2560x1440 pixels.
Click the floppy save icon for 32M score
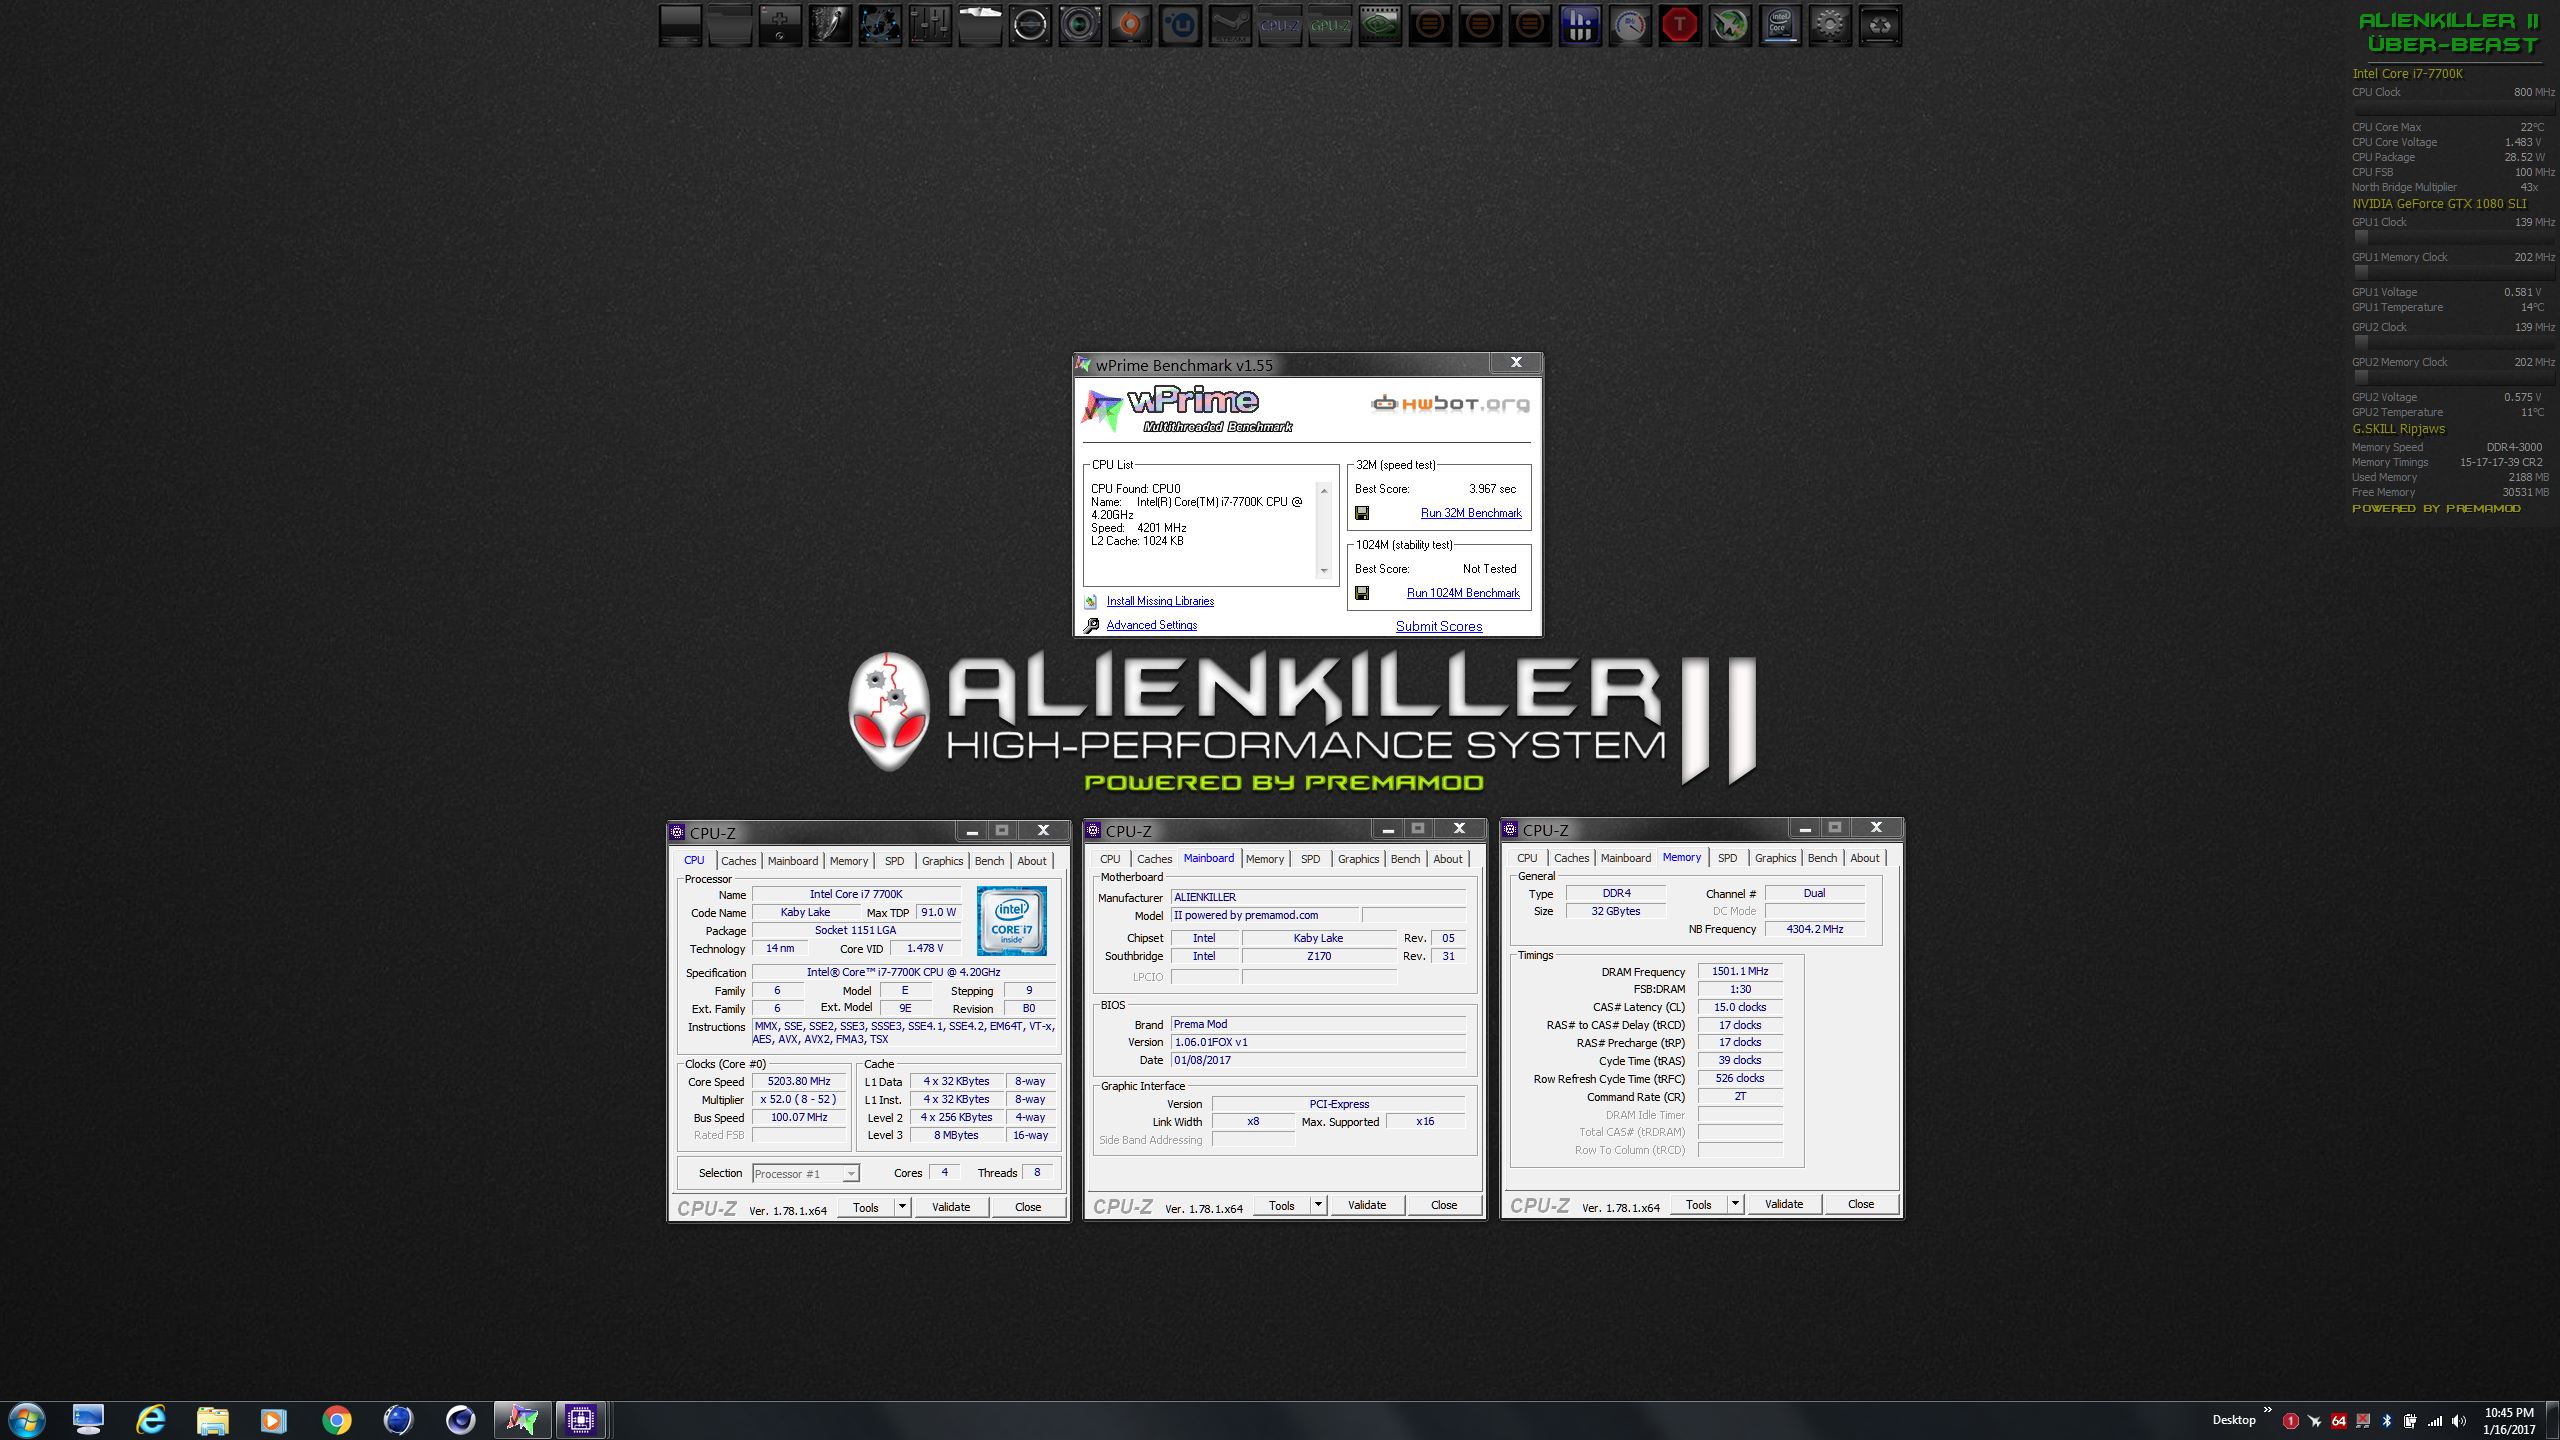pos(1361,513)
